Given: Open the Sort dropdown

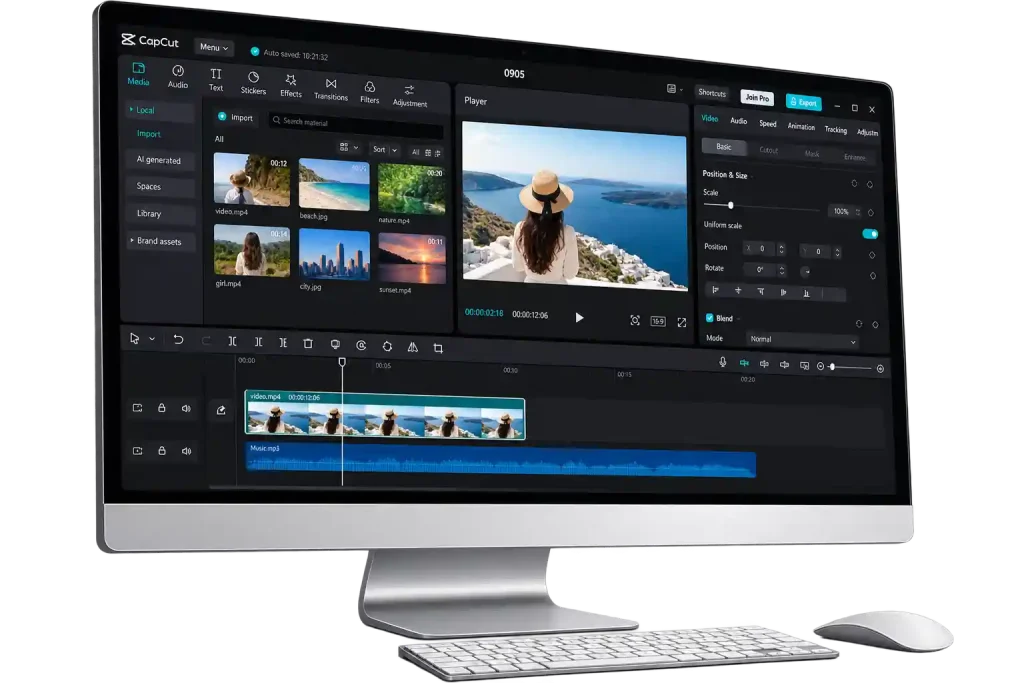Looking at the screenshot, I should pos(385,150).
